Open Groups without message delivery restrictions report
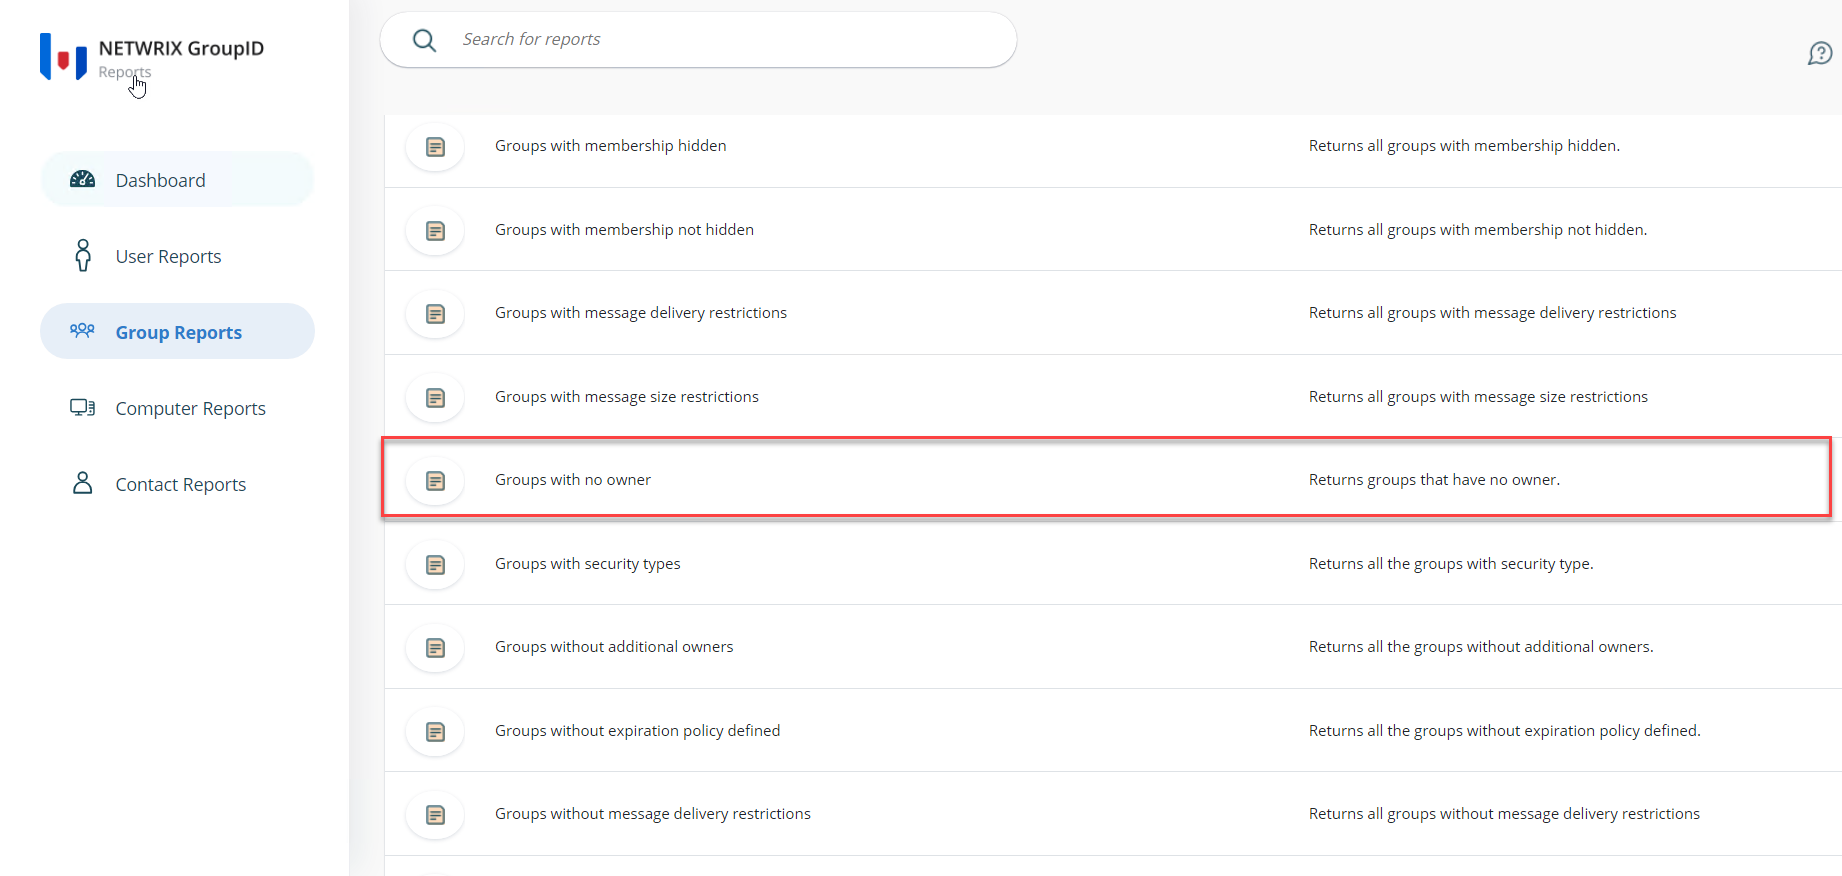The width and height of the screenshot is (1842, 876). (653, 814)
